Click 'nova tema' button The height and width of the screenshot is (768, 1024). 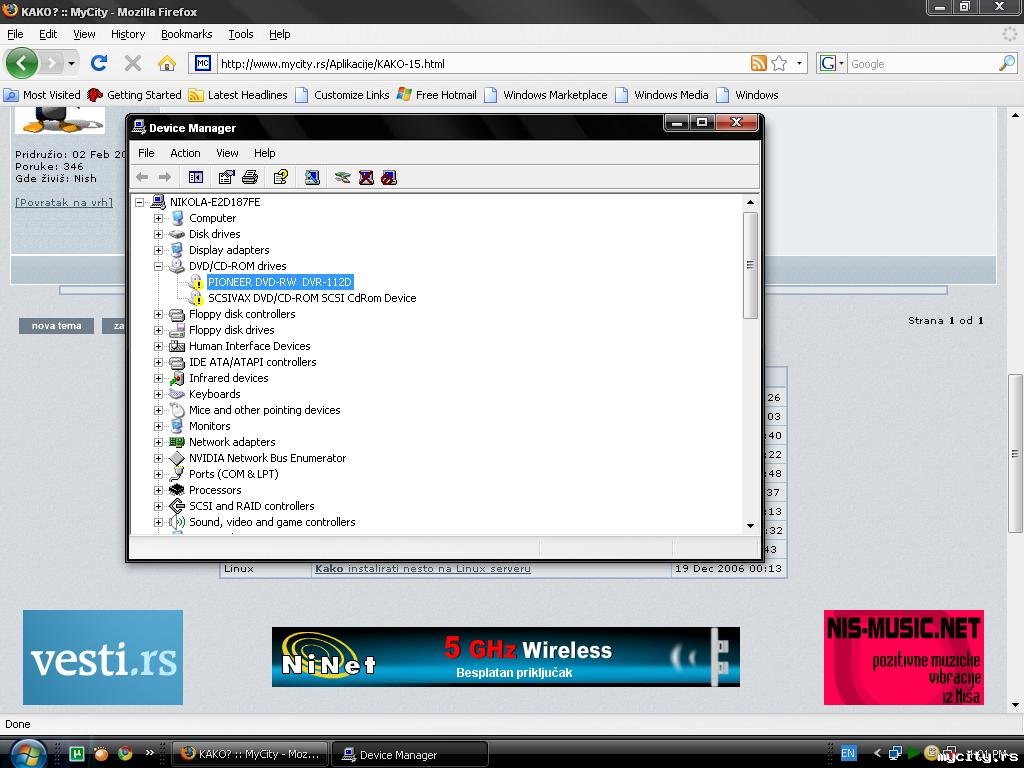coord(56,326)
